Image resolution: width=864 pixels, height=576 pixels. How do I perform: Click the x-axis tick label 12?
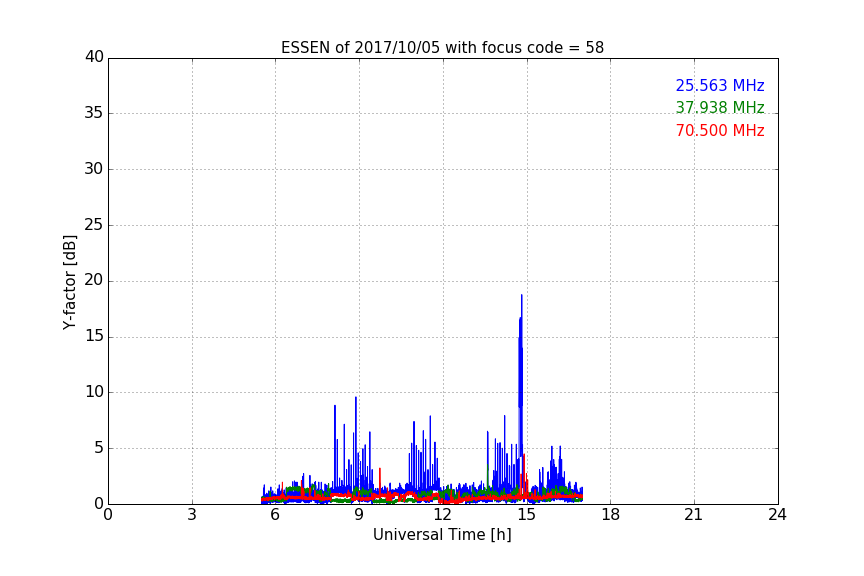(442, 515)
